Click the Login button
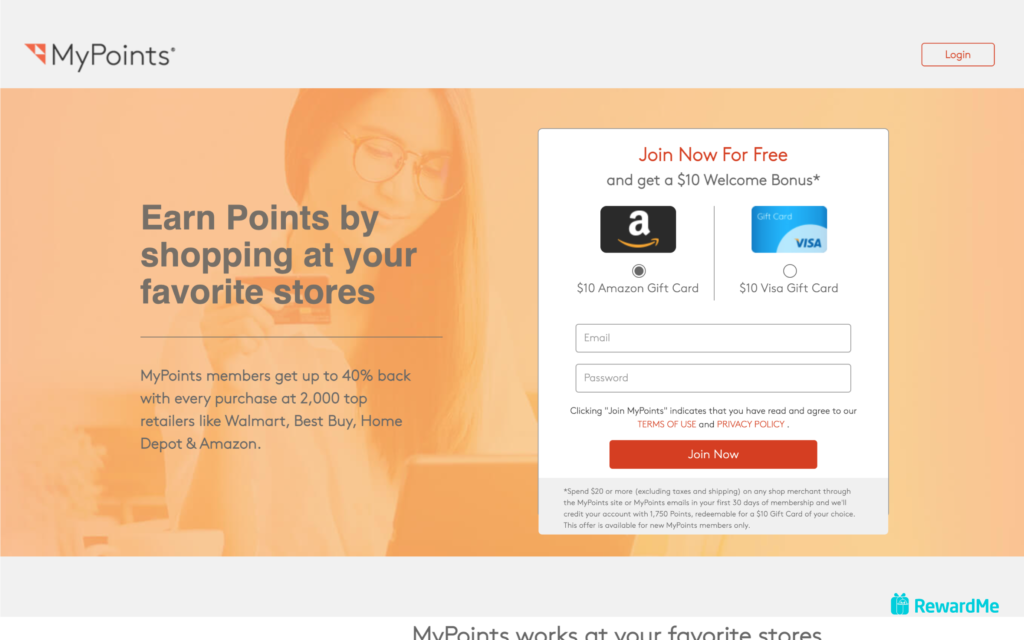This screenshot has width=1024, height=640. click(957, 54)
